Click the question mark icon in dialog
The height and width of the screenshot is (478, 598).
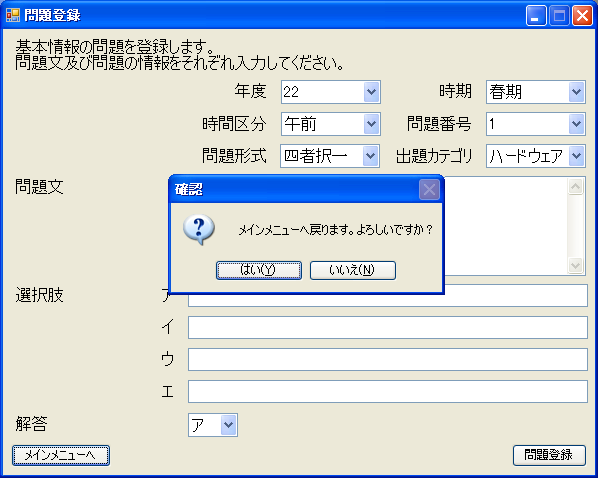pos(199,229)
